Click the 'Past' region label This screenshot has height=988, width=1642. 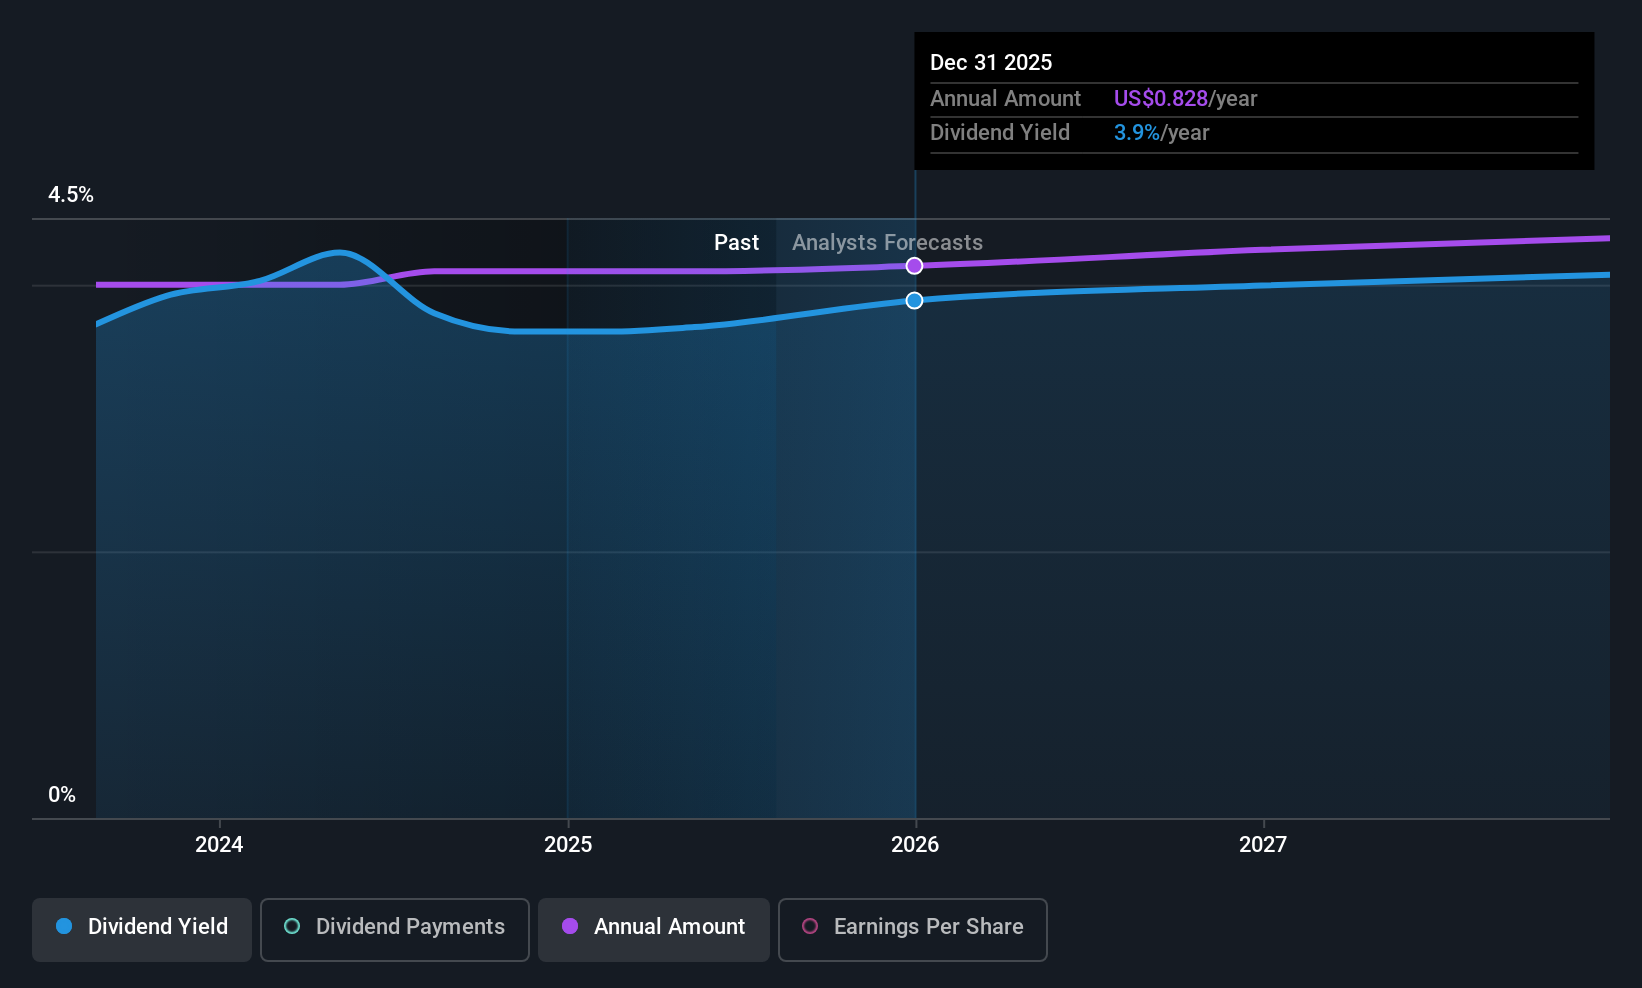tap(736, 243)
